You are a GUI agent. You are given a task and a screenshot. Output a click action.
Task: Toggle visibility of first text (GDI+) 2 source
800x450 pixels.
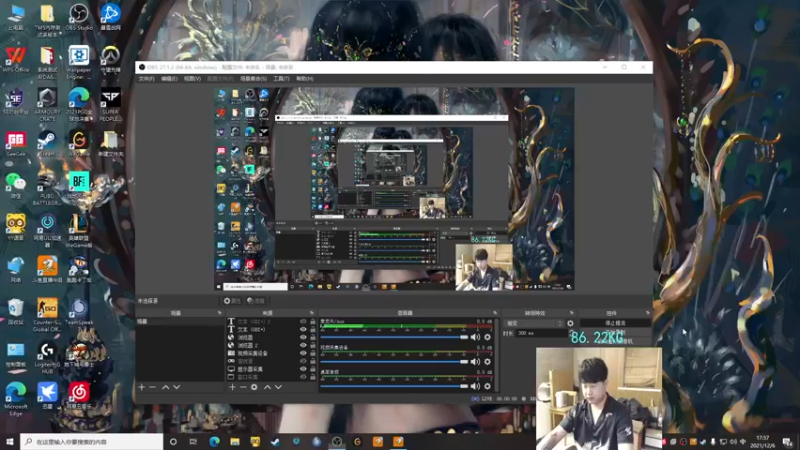303,322
